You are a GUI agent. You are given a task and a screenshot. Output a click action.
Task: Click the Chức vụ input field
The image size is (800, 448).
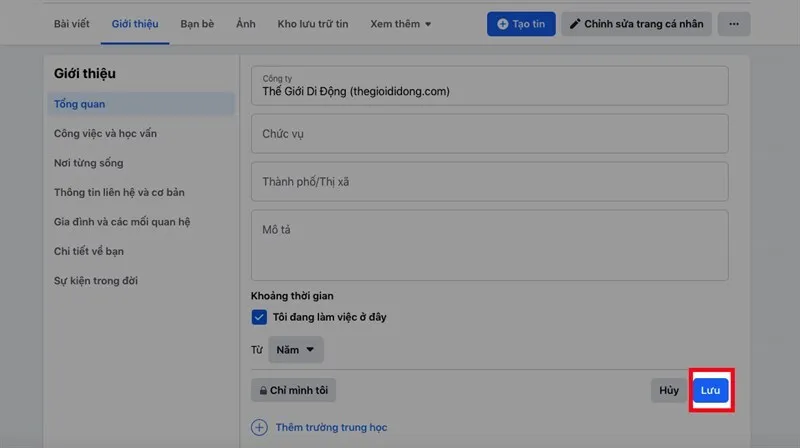(x=489, y=133)
